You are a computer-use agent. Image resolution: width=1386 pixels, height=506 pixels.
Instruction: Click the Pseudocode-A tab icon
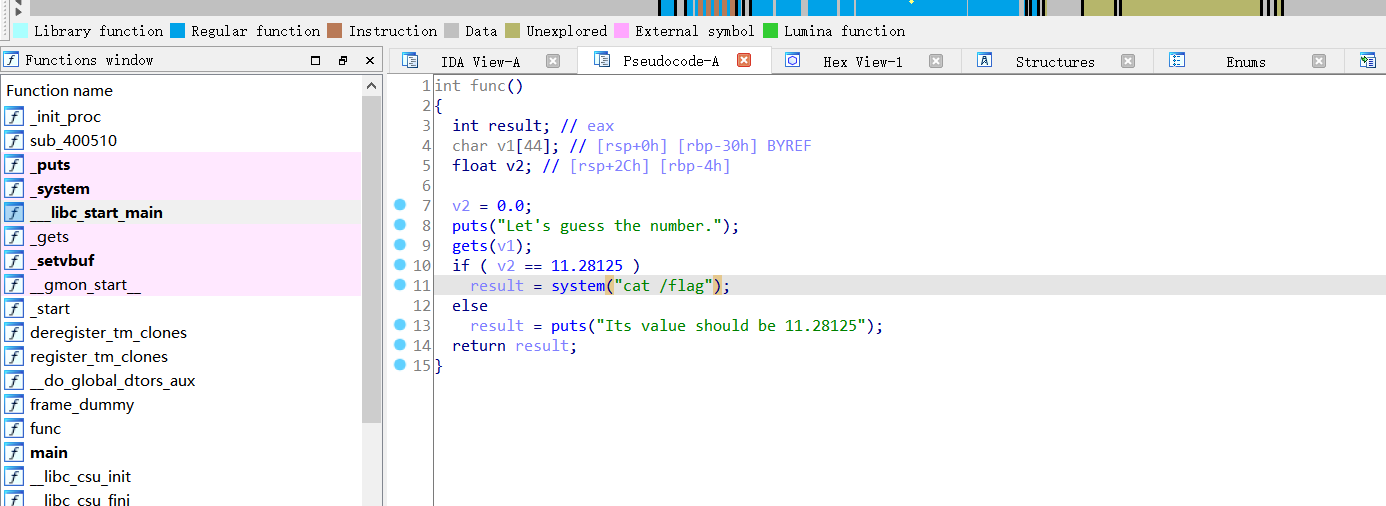[601, 60]
